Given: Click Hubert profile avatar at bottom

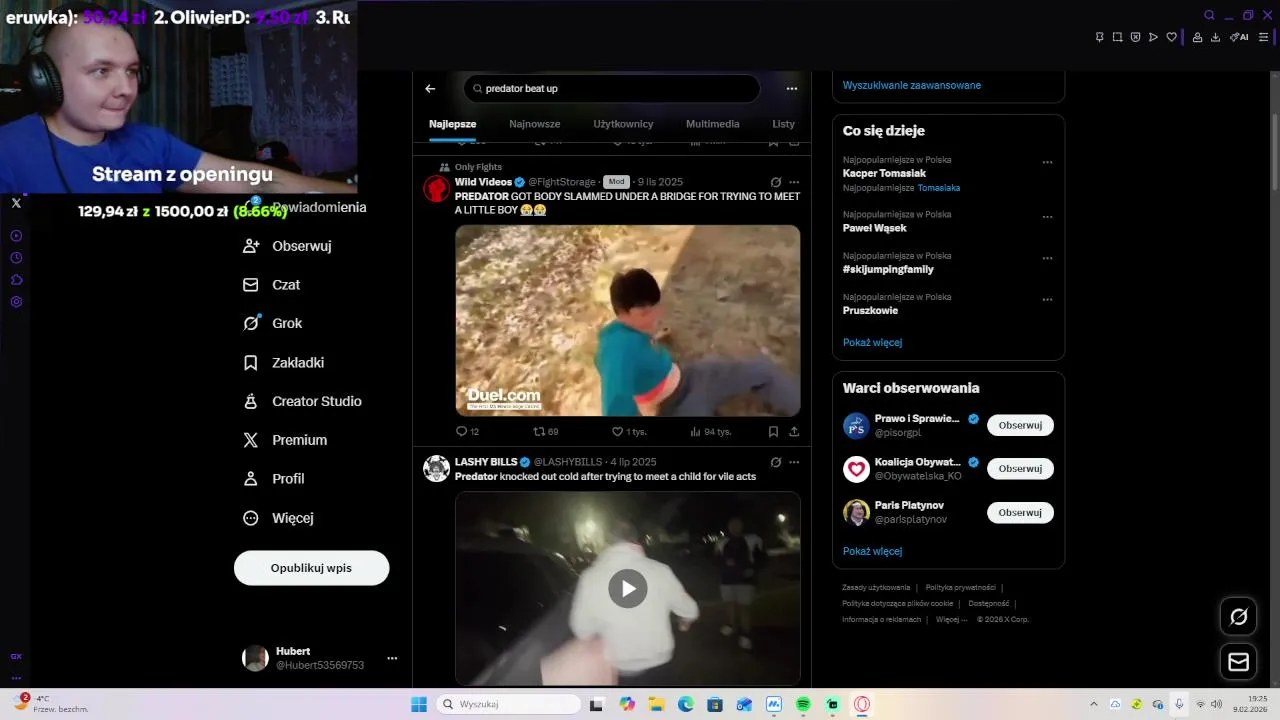Looking at the screenshot, I should [256, 658].
